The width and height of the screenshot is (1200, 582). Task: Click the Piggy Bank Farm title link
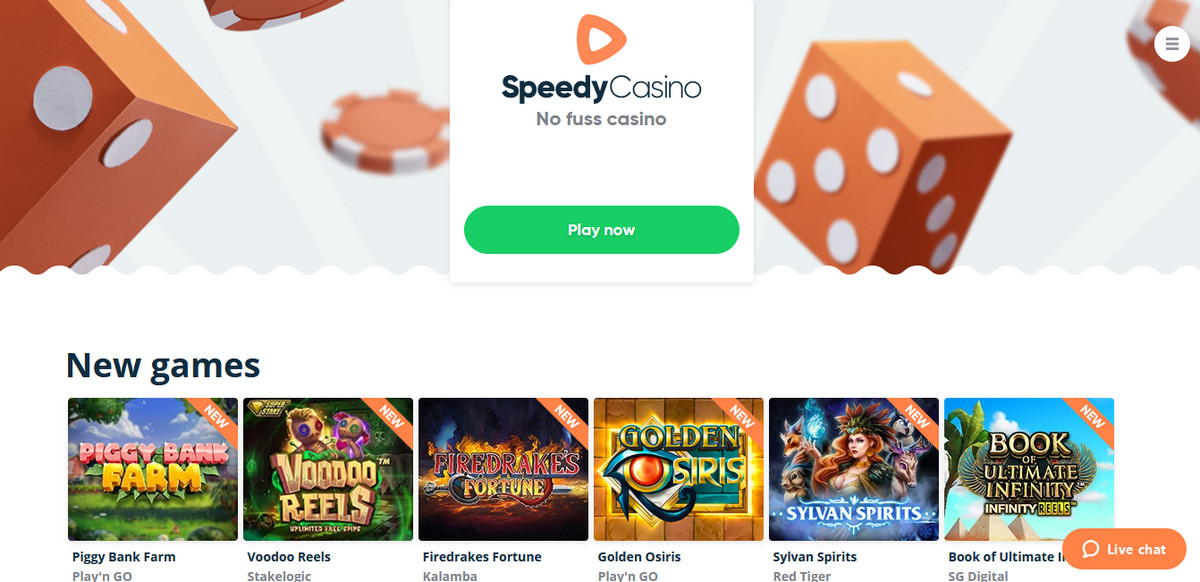coord(124,557)
